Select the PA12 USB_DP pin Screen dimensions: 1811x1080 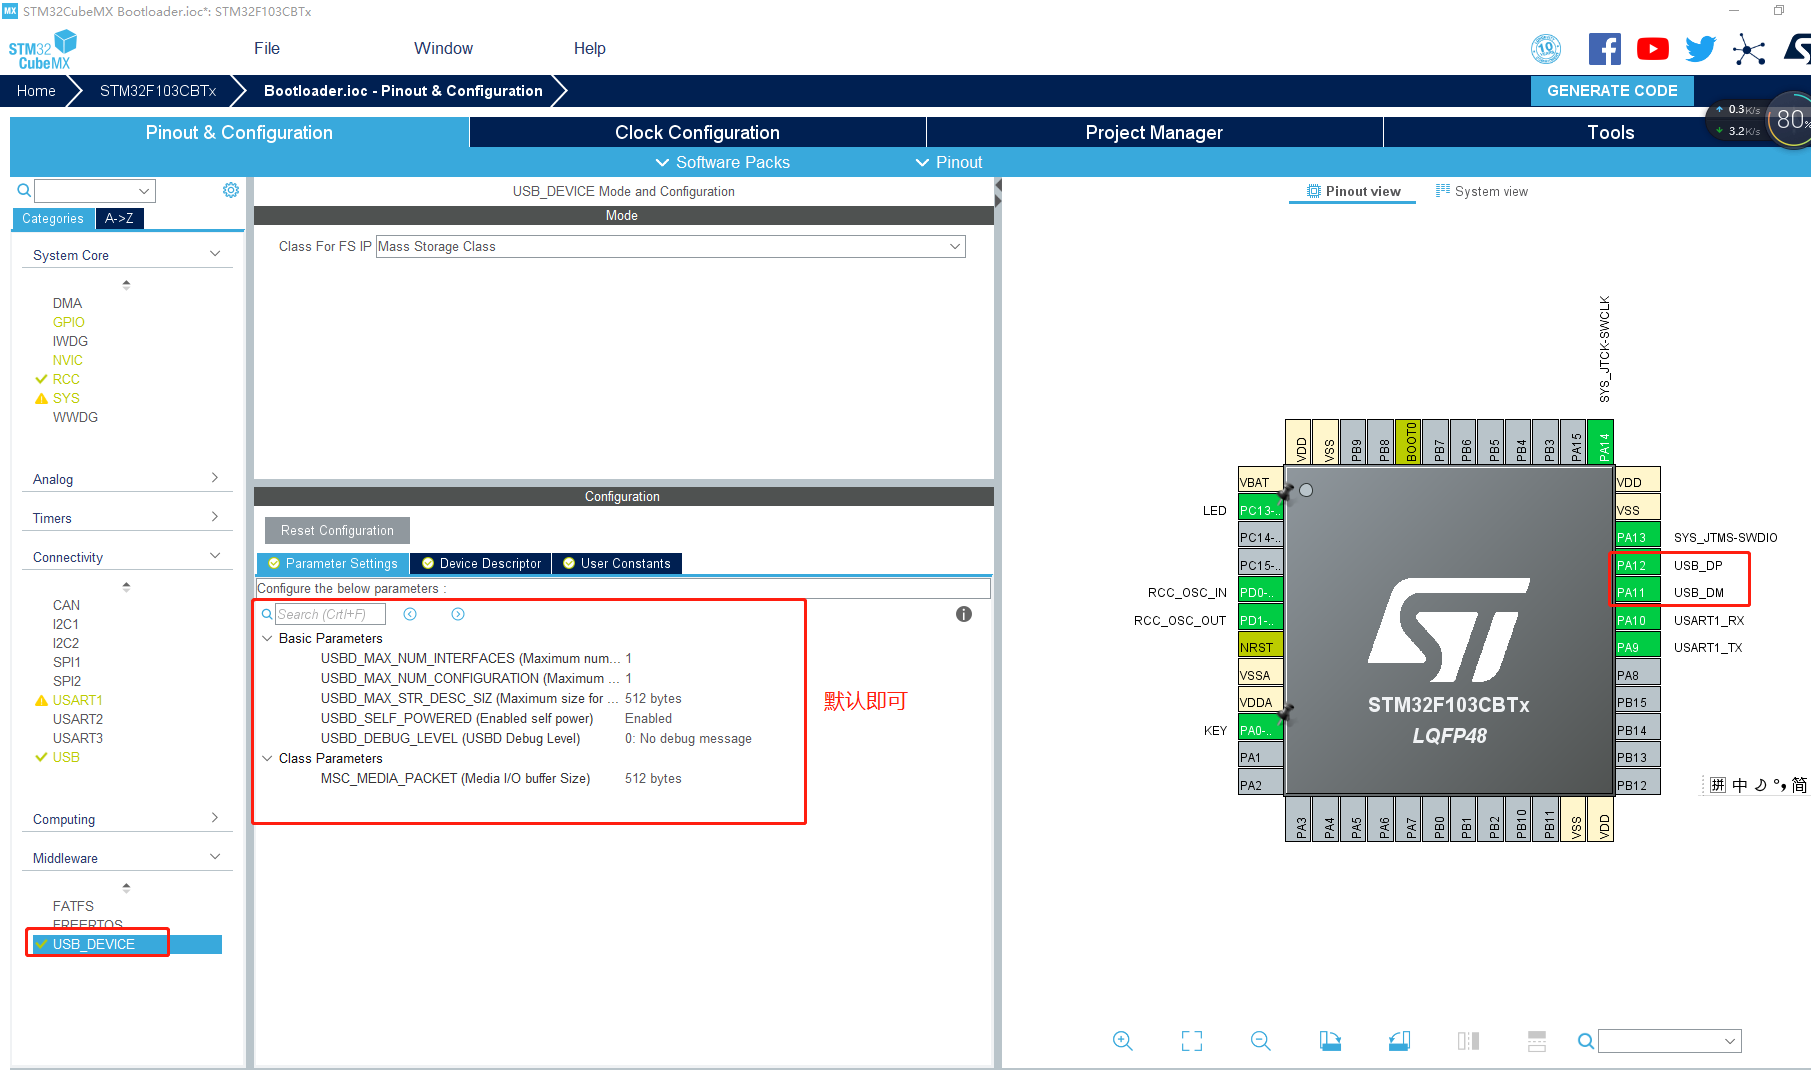(x=1638, y=565)
